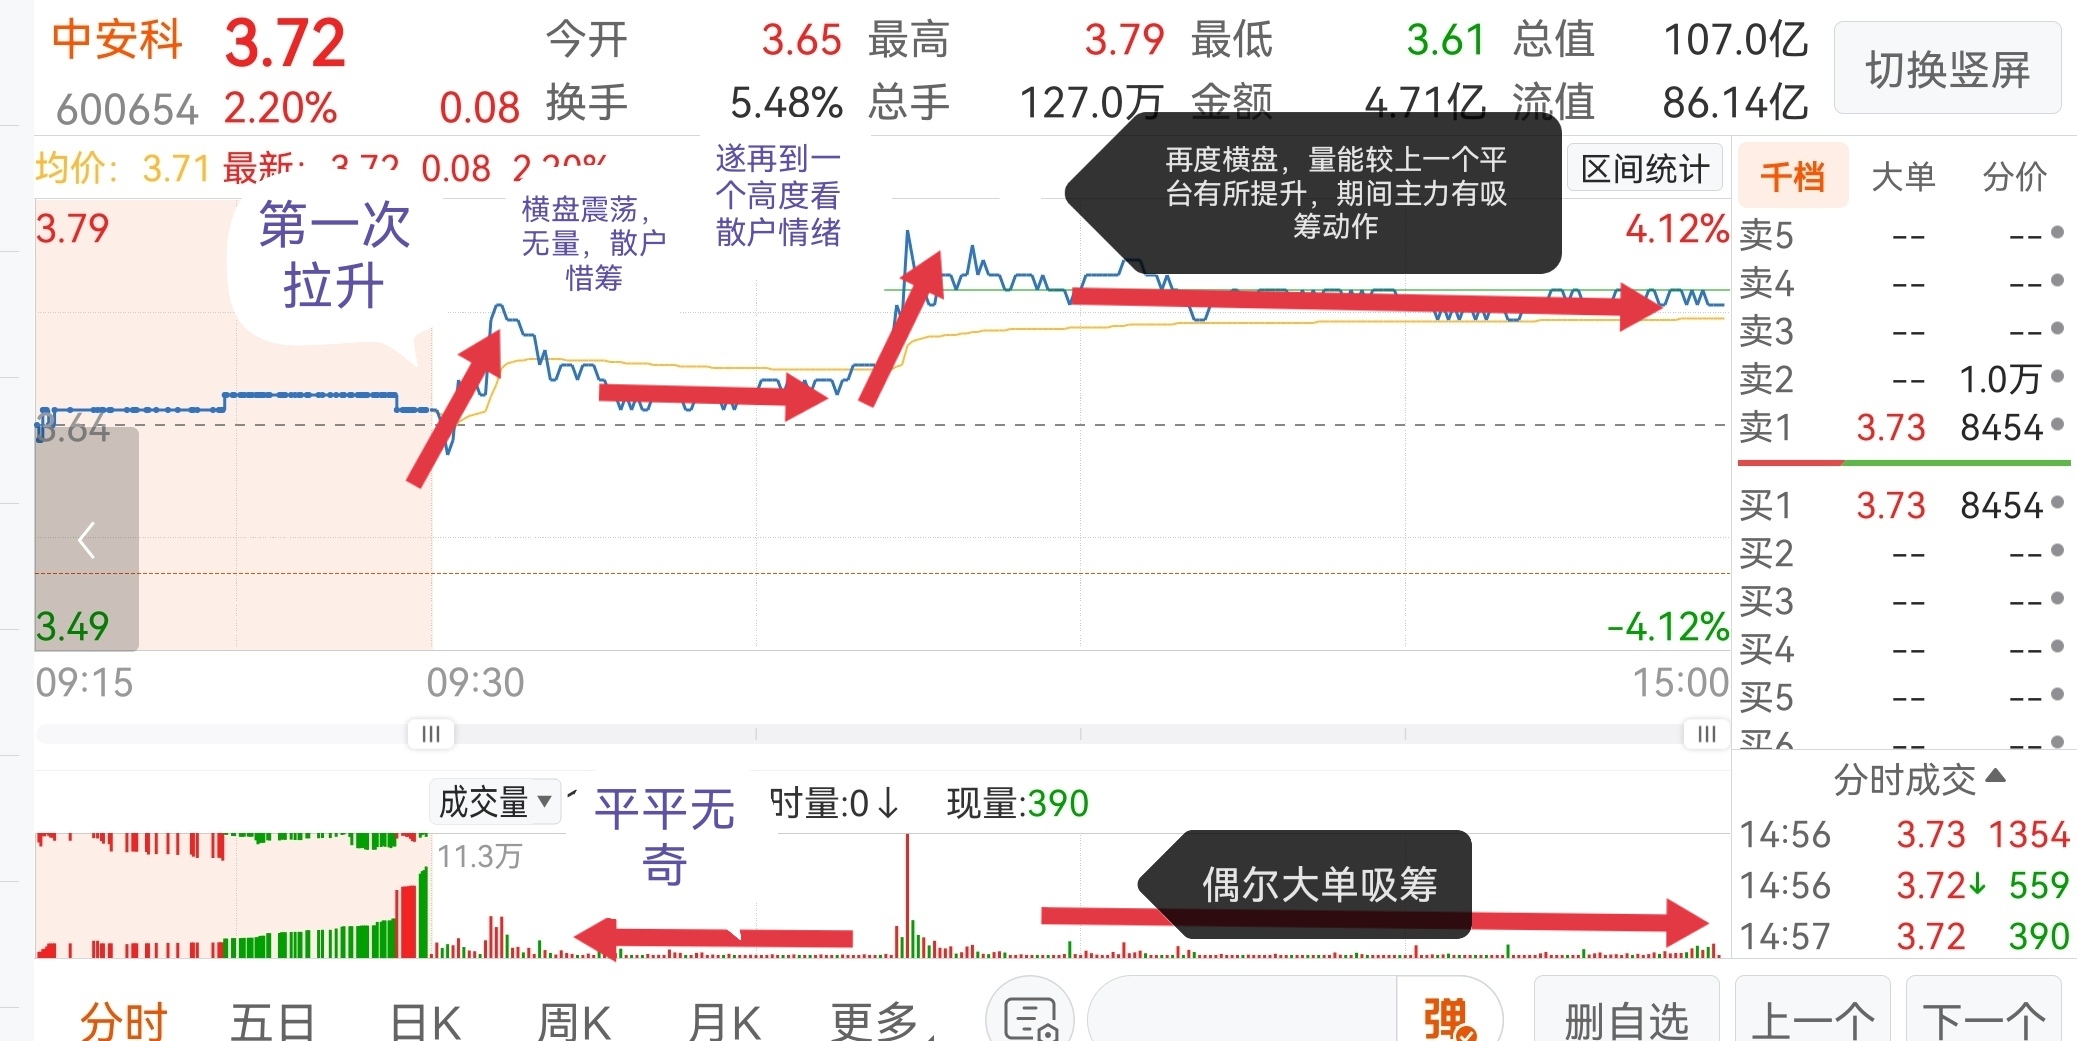The image size is (2077, 1041).
Task: Grab the right timeline range handle
Action: tap(1706, 734)
